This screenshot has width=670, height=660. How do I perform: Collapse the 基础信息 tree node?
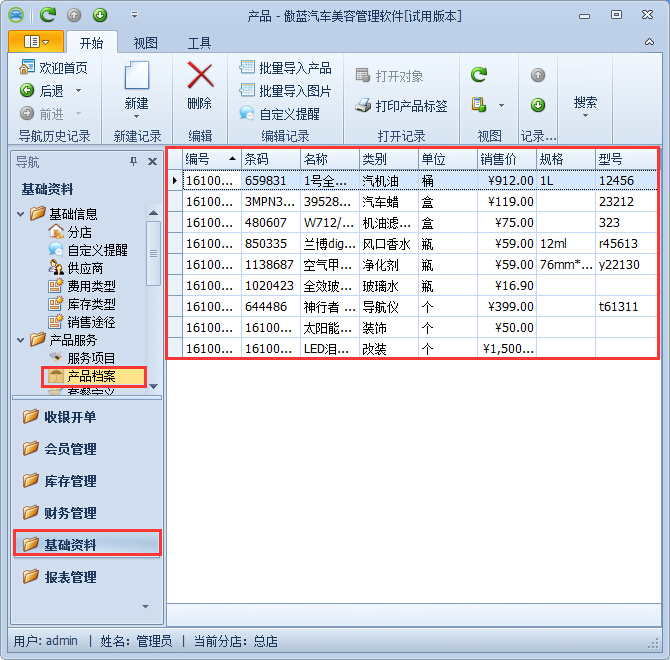point(21,214)
